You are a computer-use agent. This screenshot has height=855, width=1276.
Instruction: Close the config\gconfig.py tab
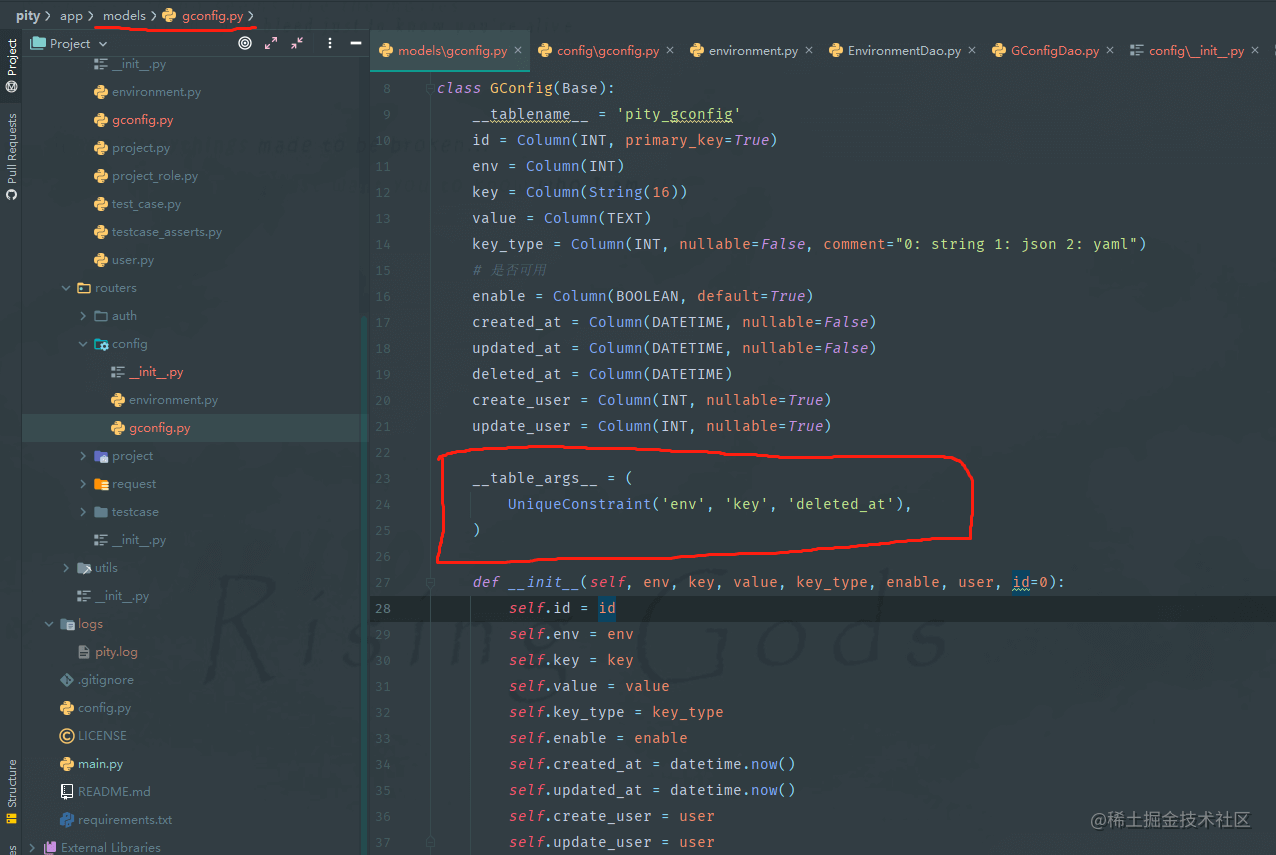pyautogui.click(x=669, y=50)
